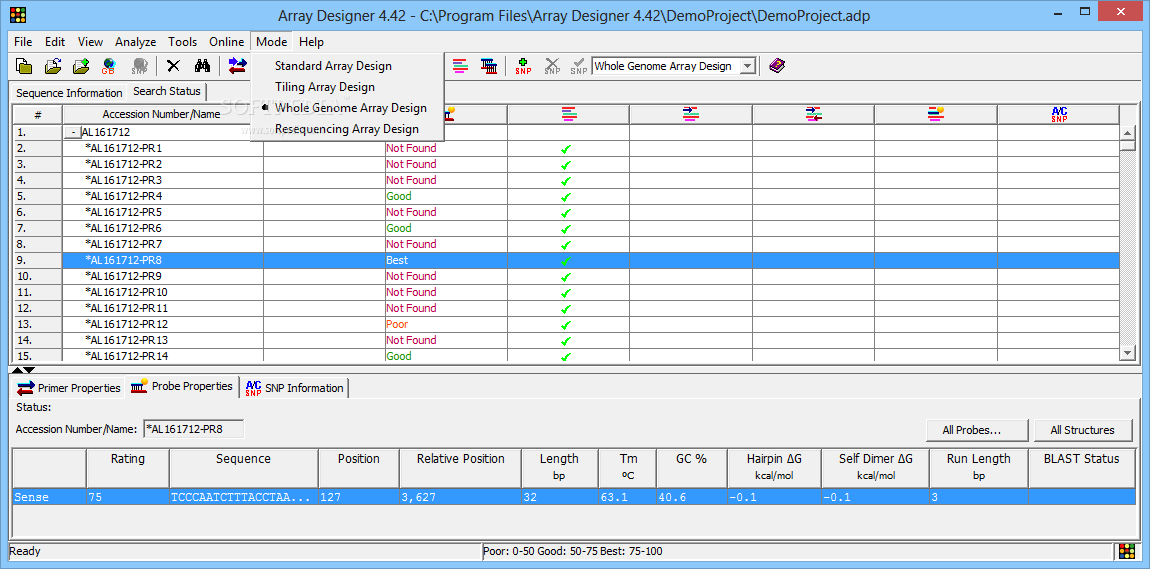Click the Add SNP green plus icon
Image resolution: width=1150 pixels, height=569 pixels.
pyautogui.click(x=523, y=66)
